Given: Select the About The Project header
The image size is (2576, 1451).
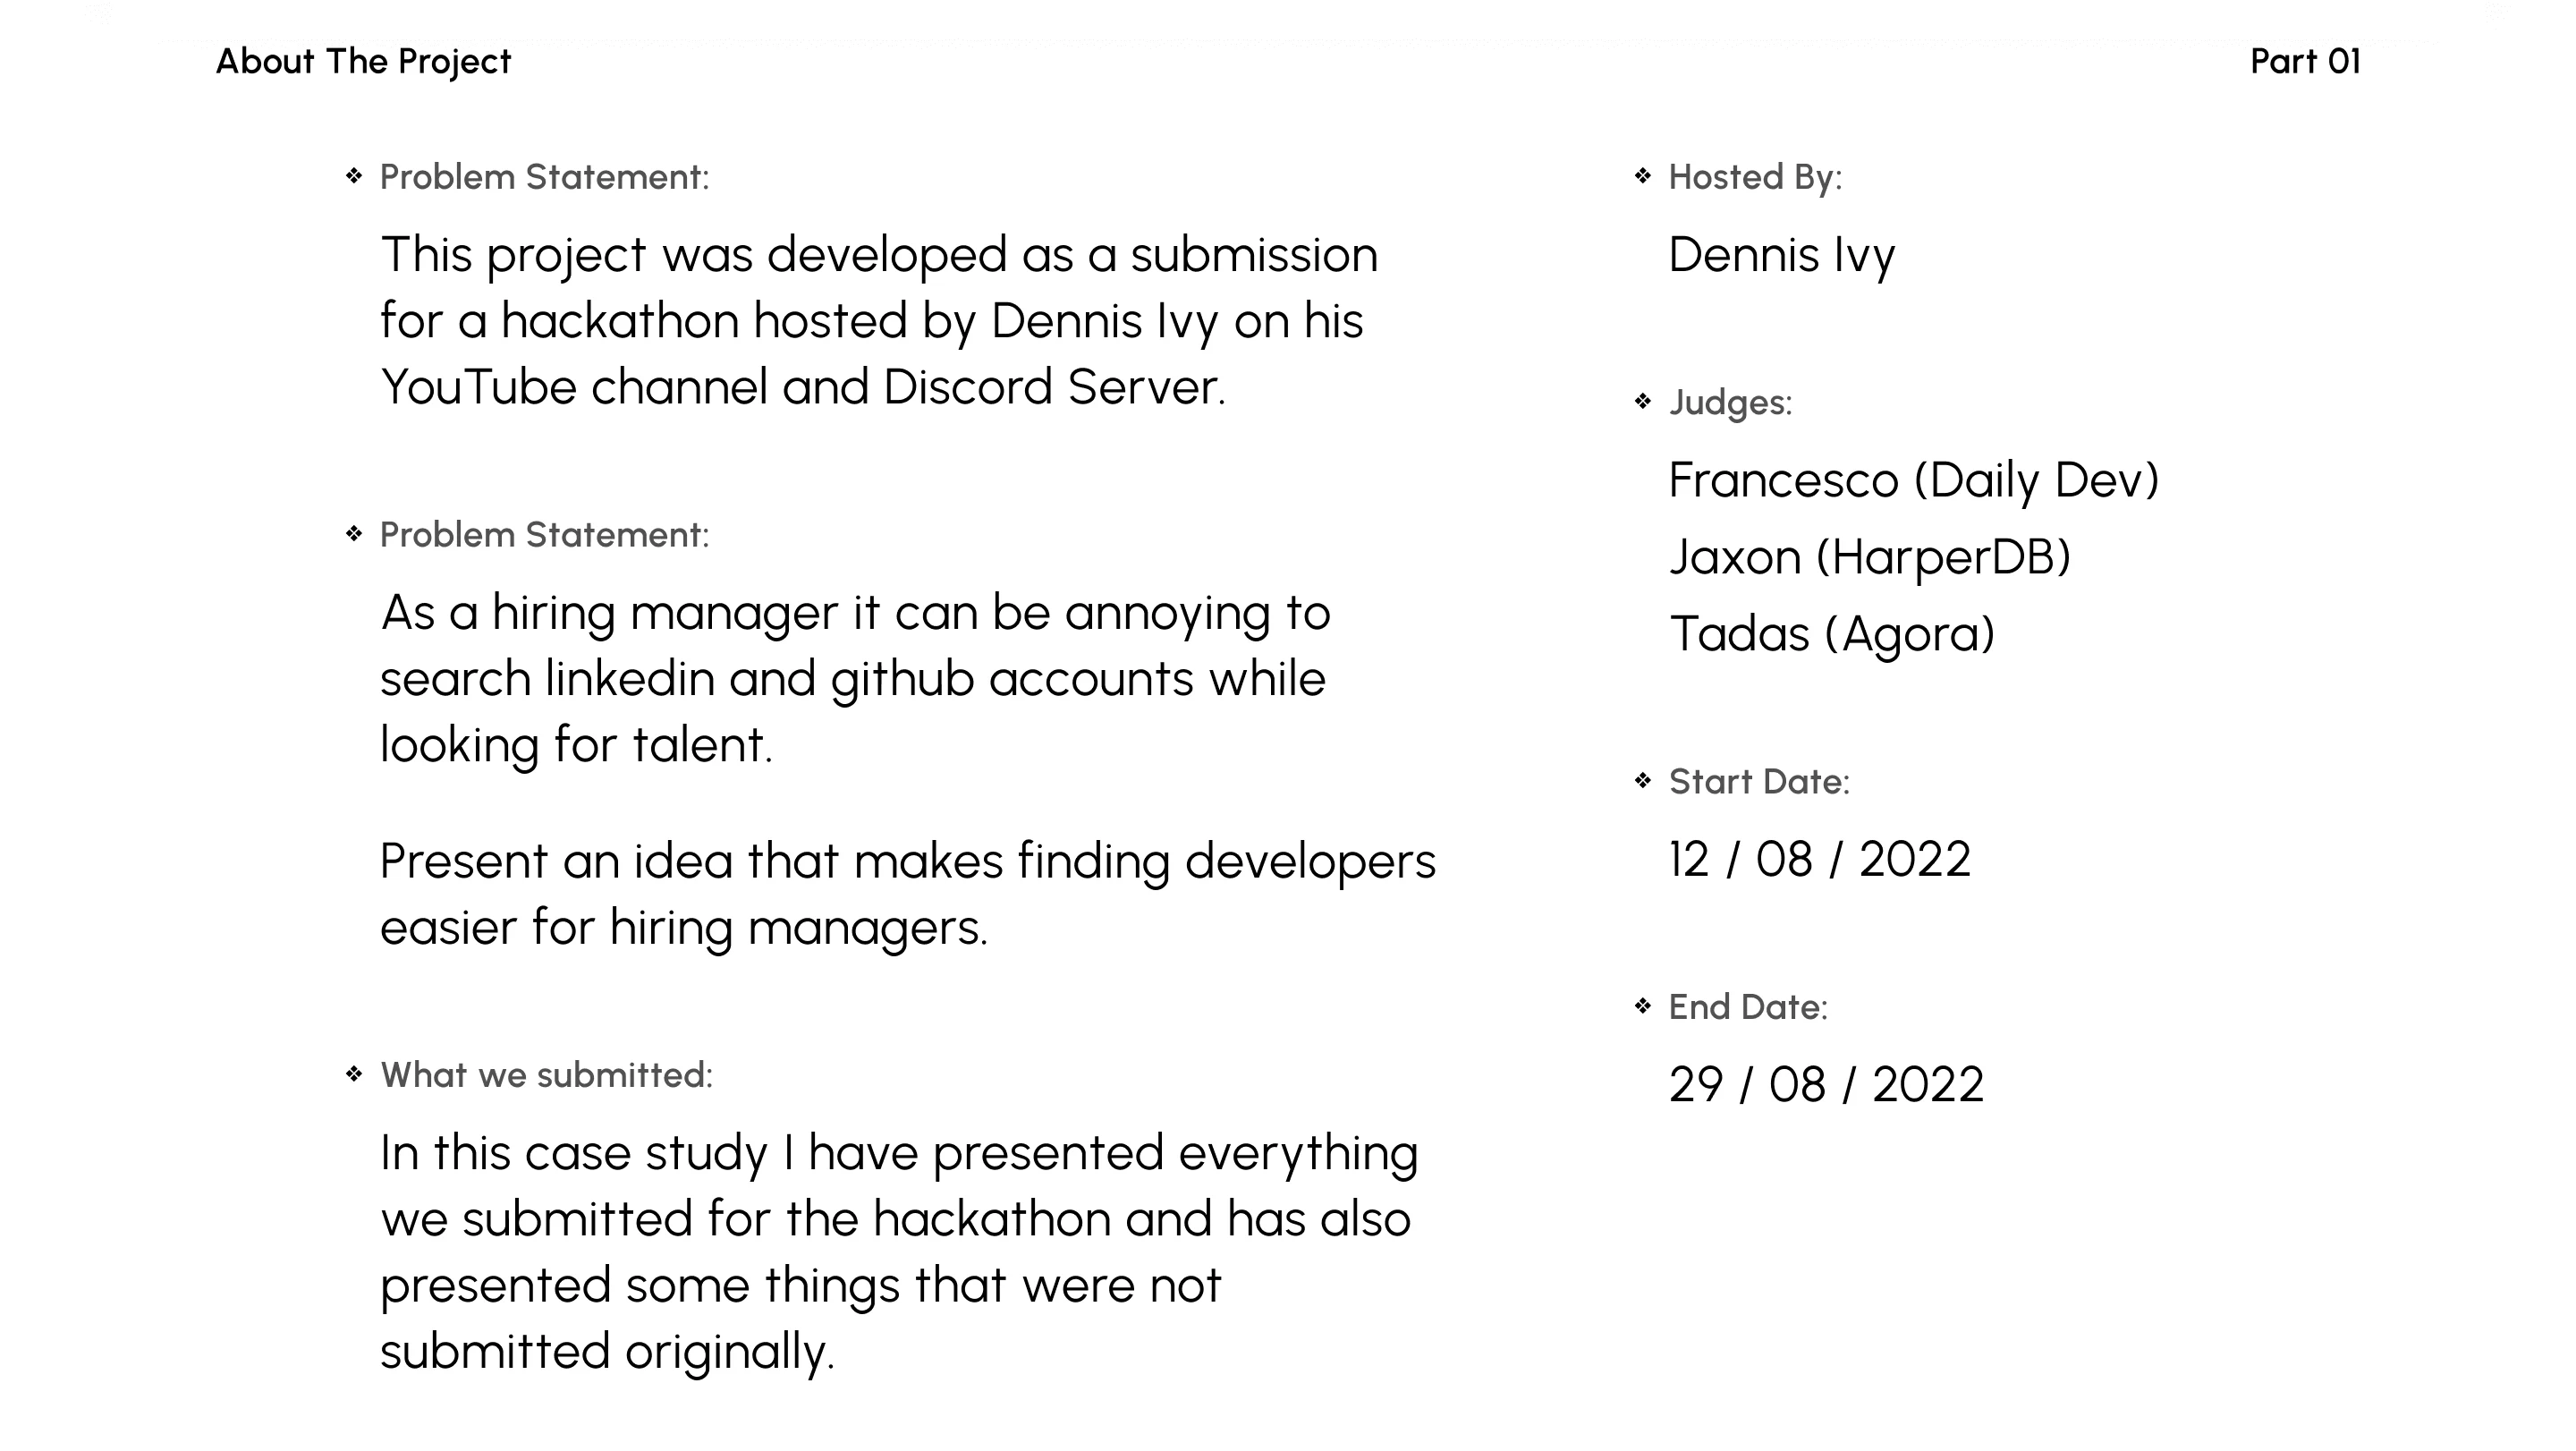Looking at the screenshot, I should point(363,62).
